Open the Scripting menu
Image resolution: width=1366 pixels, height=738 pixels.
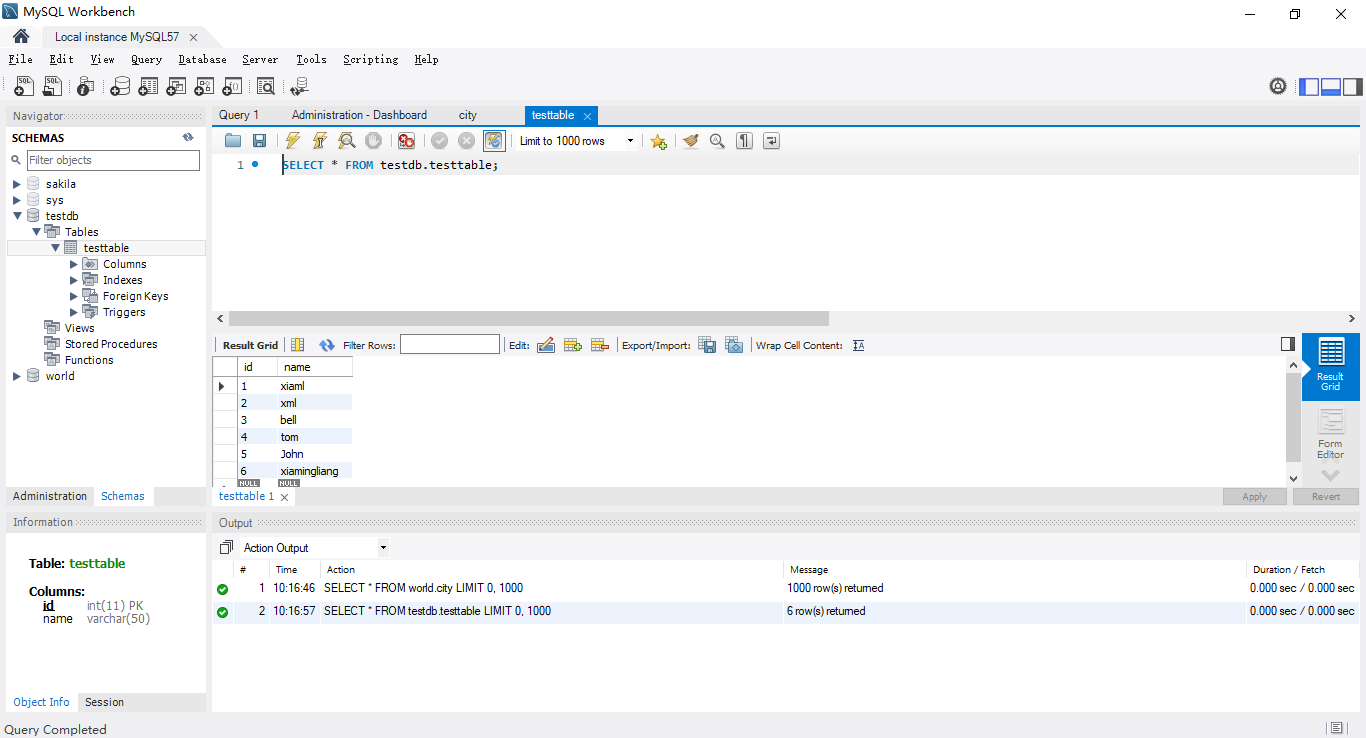370,59
